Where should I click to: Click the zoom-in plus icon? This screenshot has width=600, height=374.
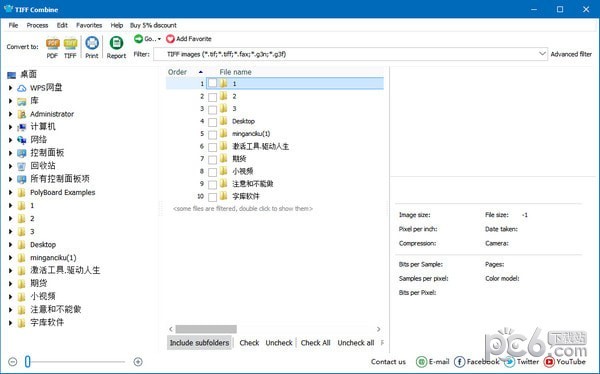[138, 361]
